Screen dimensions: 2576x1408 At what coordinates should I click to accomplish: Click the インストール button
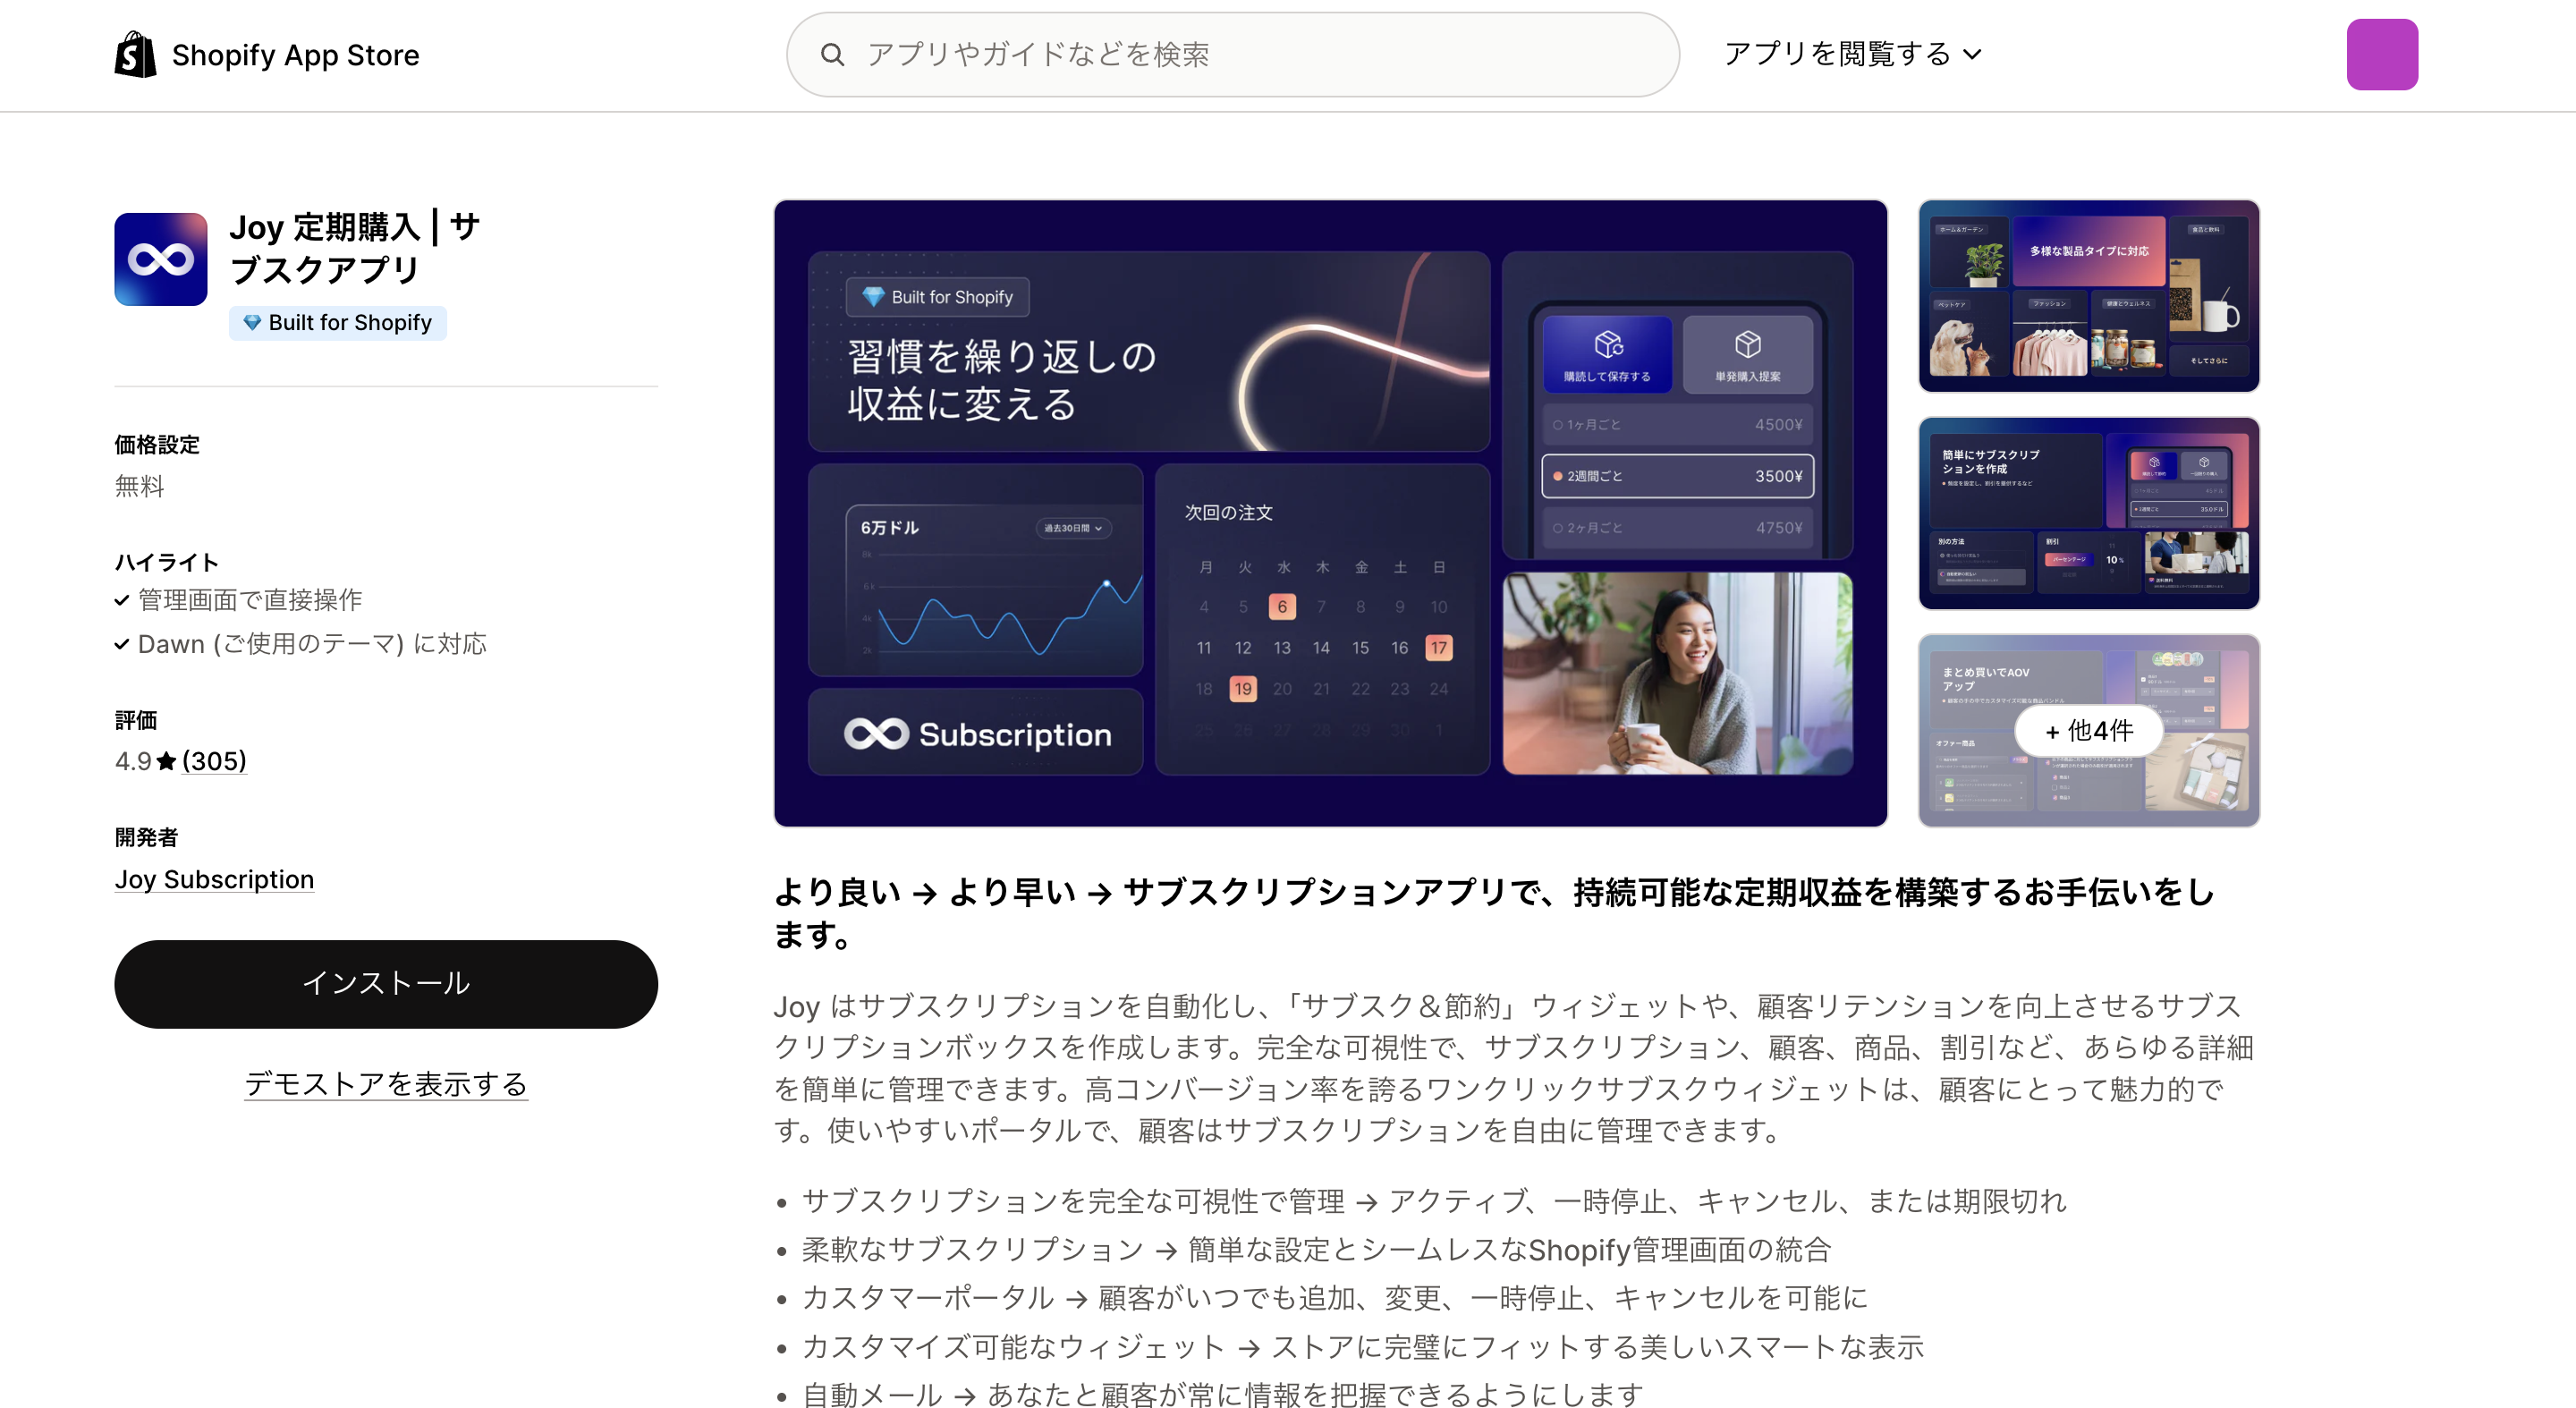[x=386, y=983]
